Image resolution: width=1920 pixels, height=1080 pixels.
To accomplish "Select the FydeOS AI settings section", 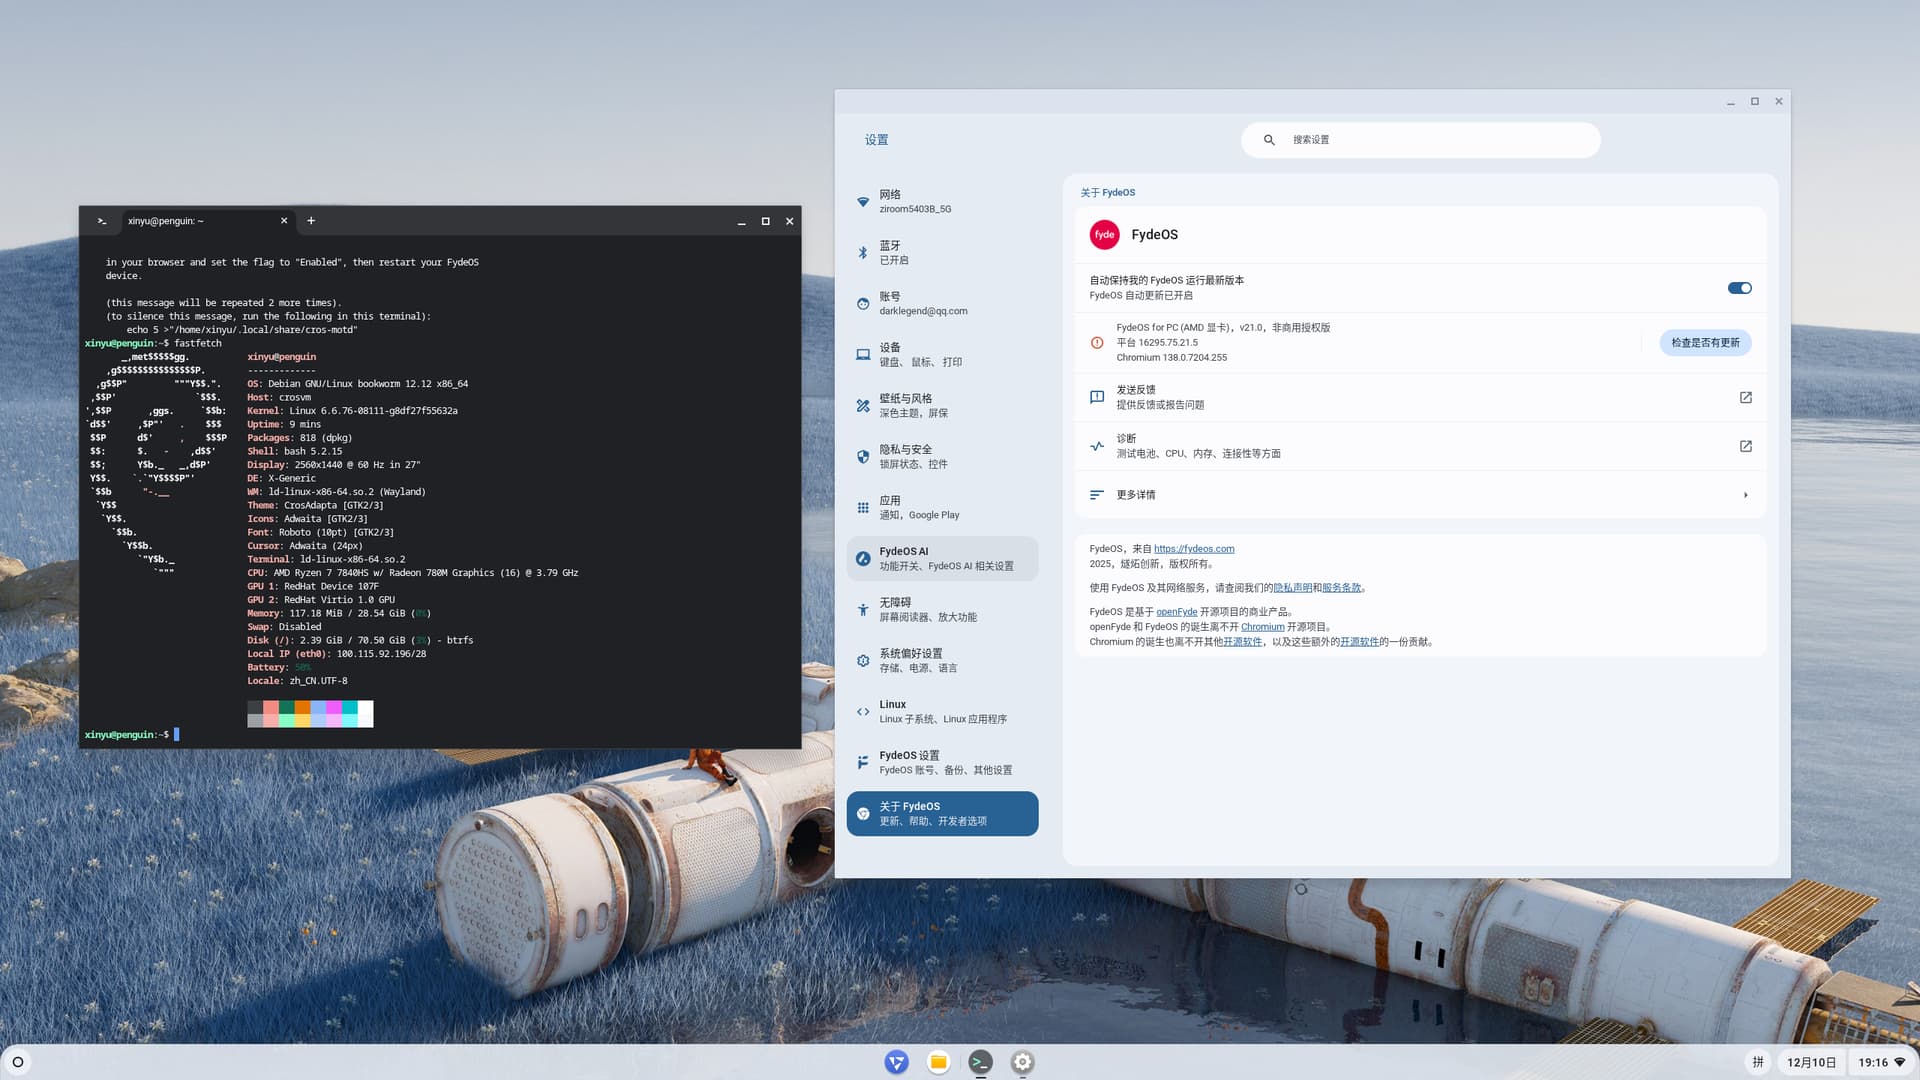I will pos(942,559).
